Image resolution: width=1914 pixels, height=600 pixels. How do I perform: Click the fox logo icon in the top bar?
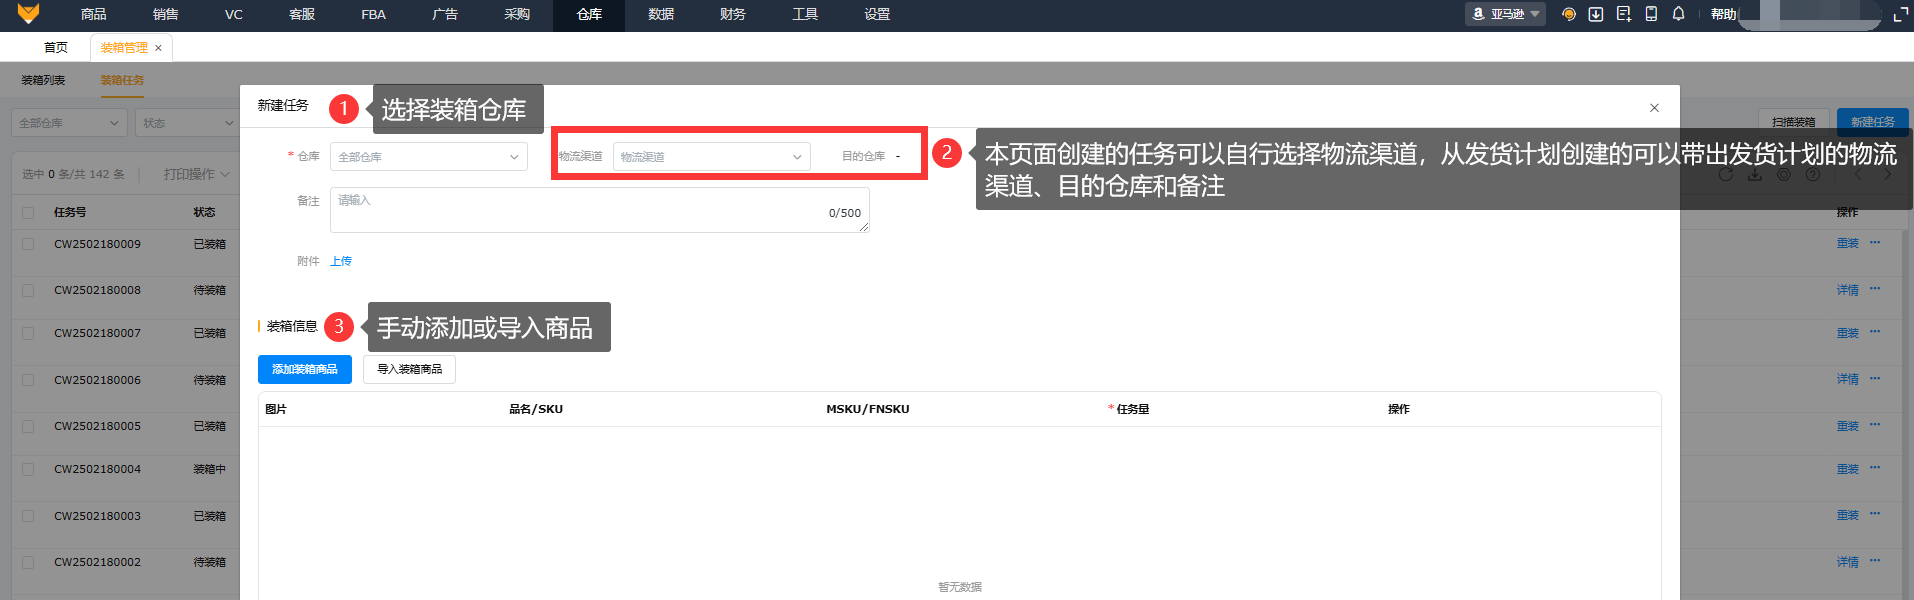point(29,13)
